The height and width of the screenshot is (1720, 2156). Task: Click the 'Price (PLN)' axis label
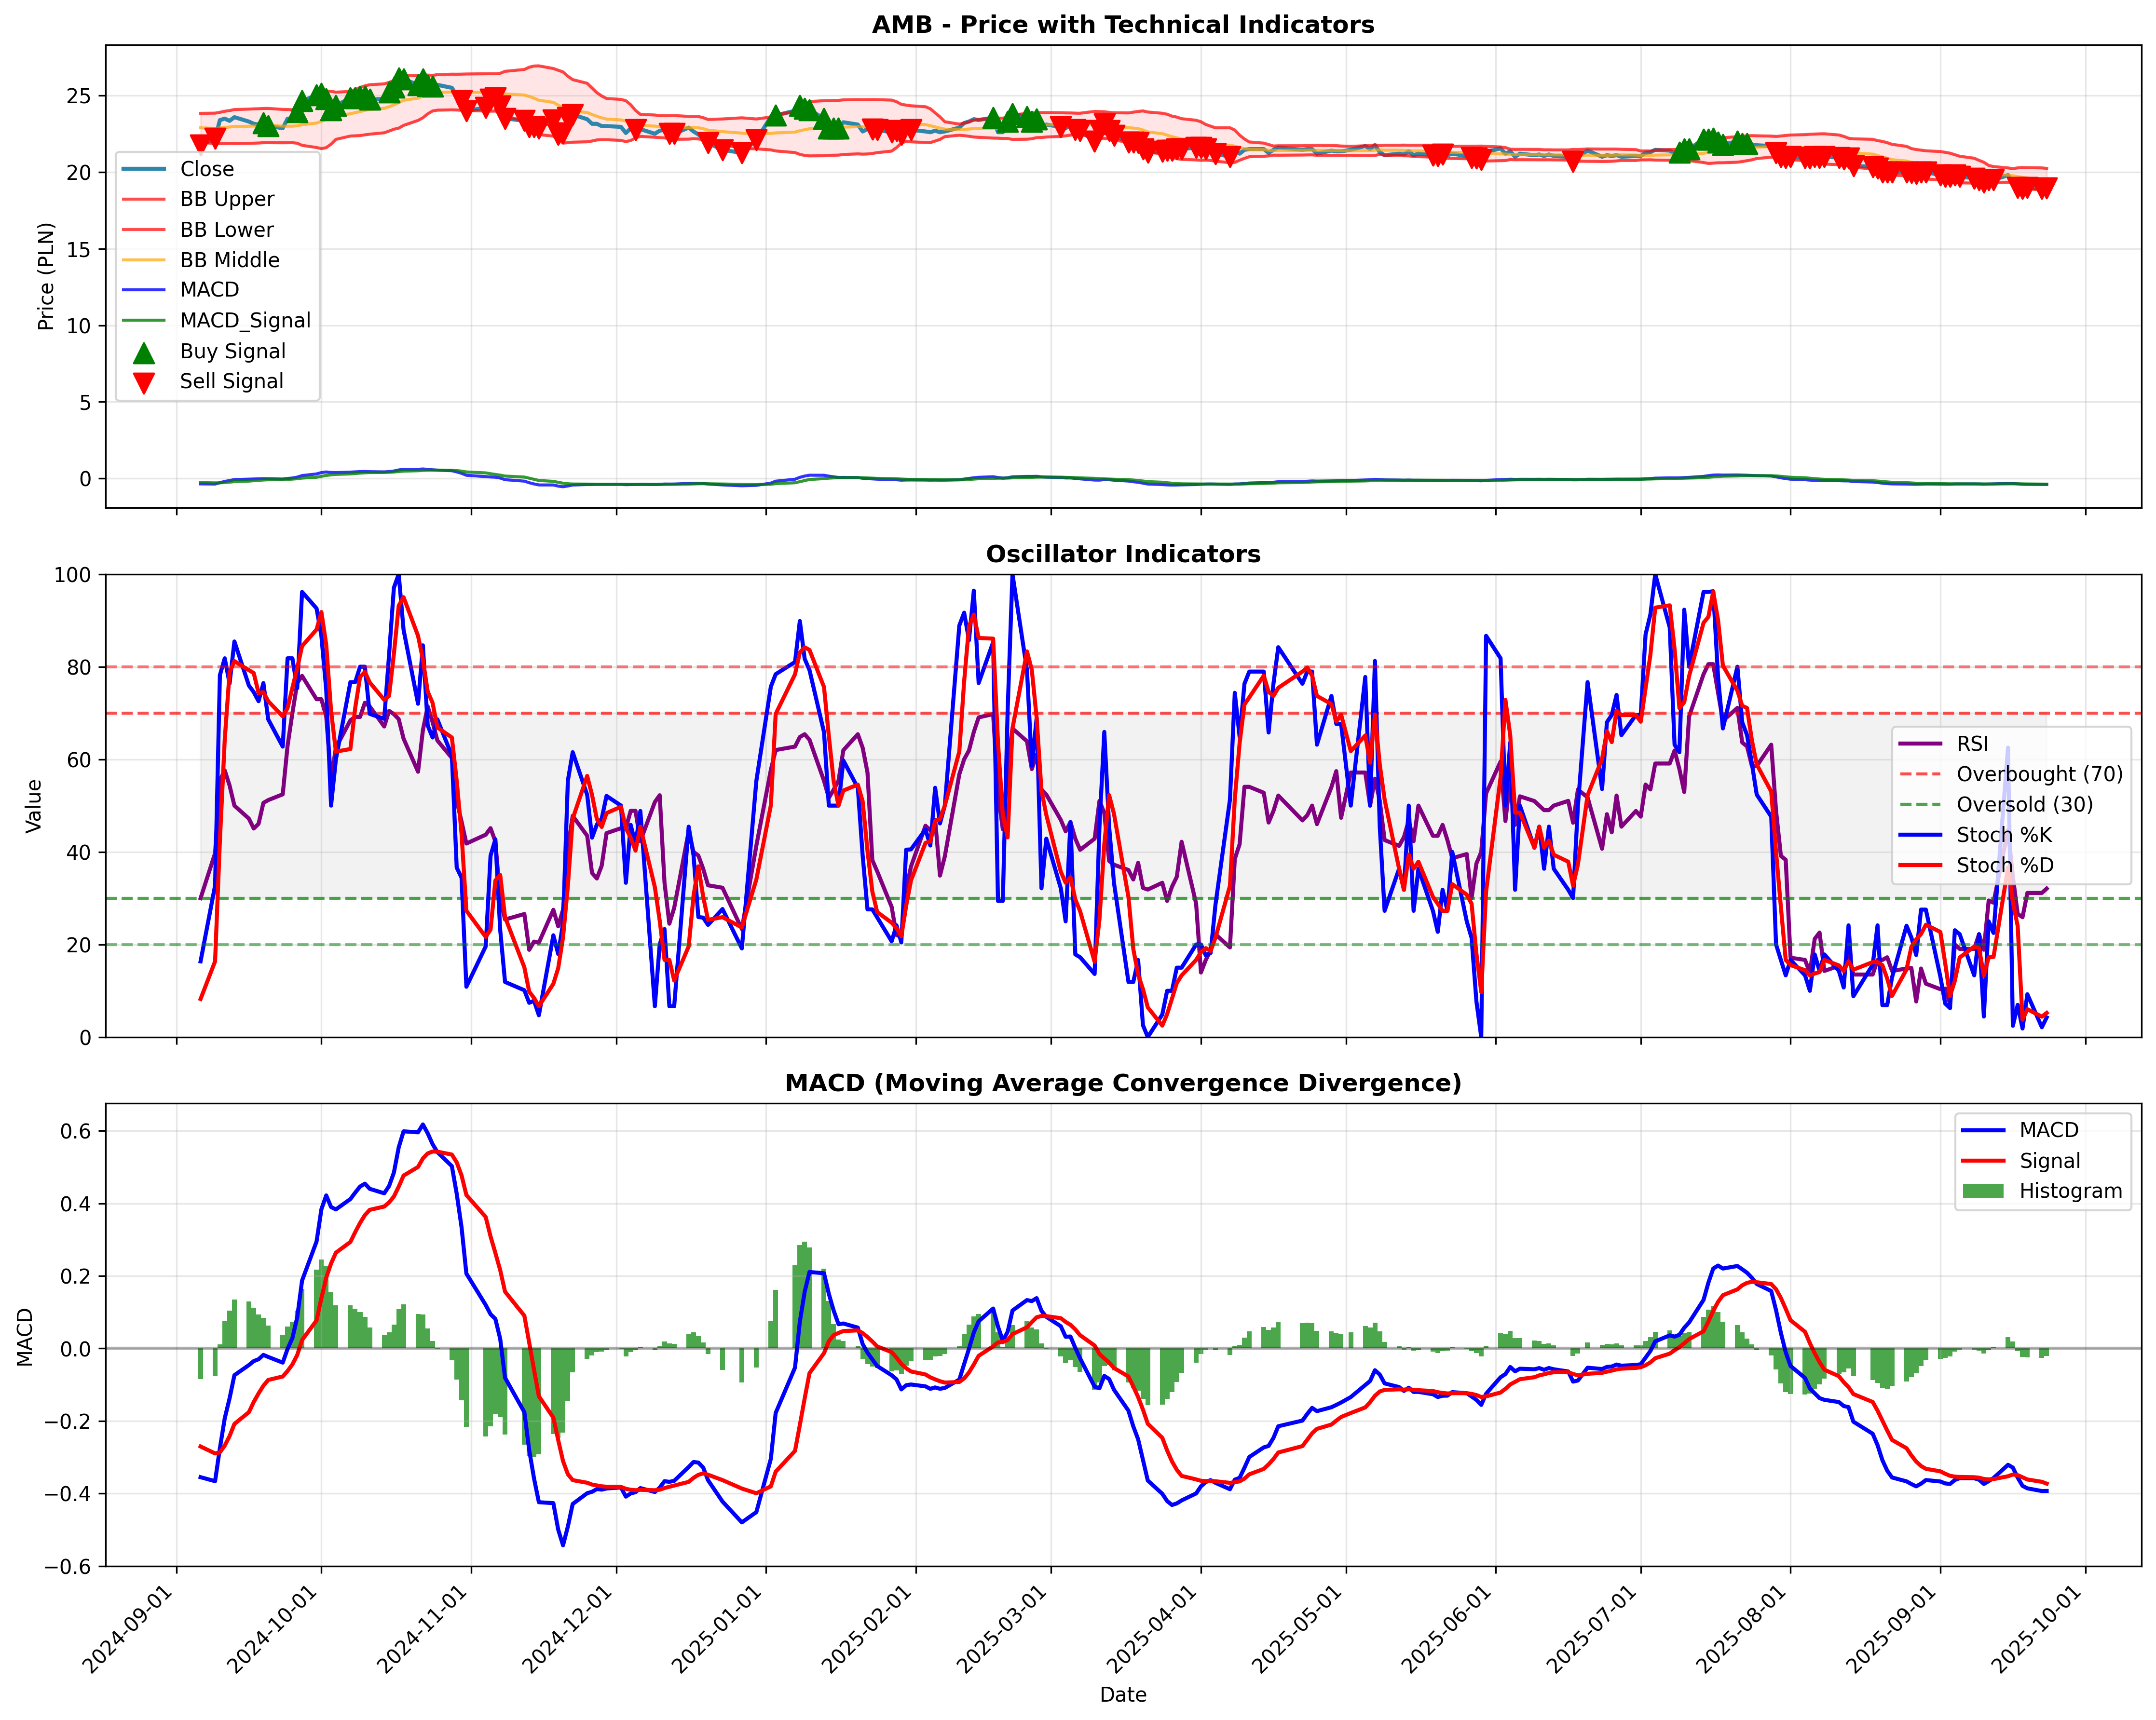46,276
